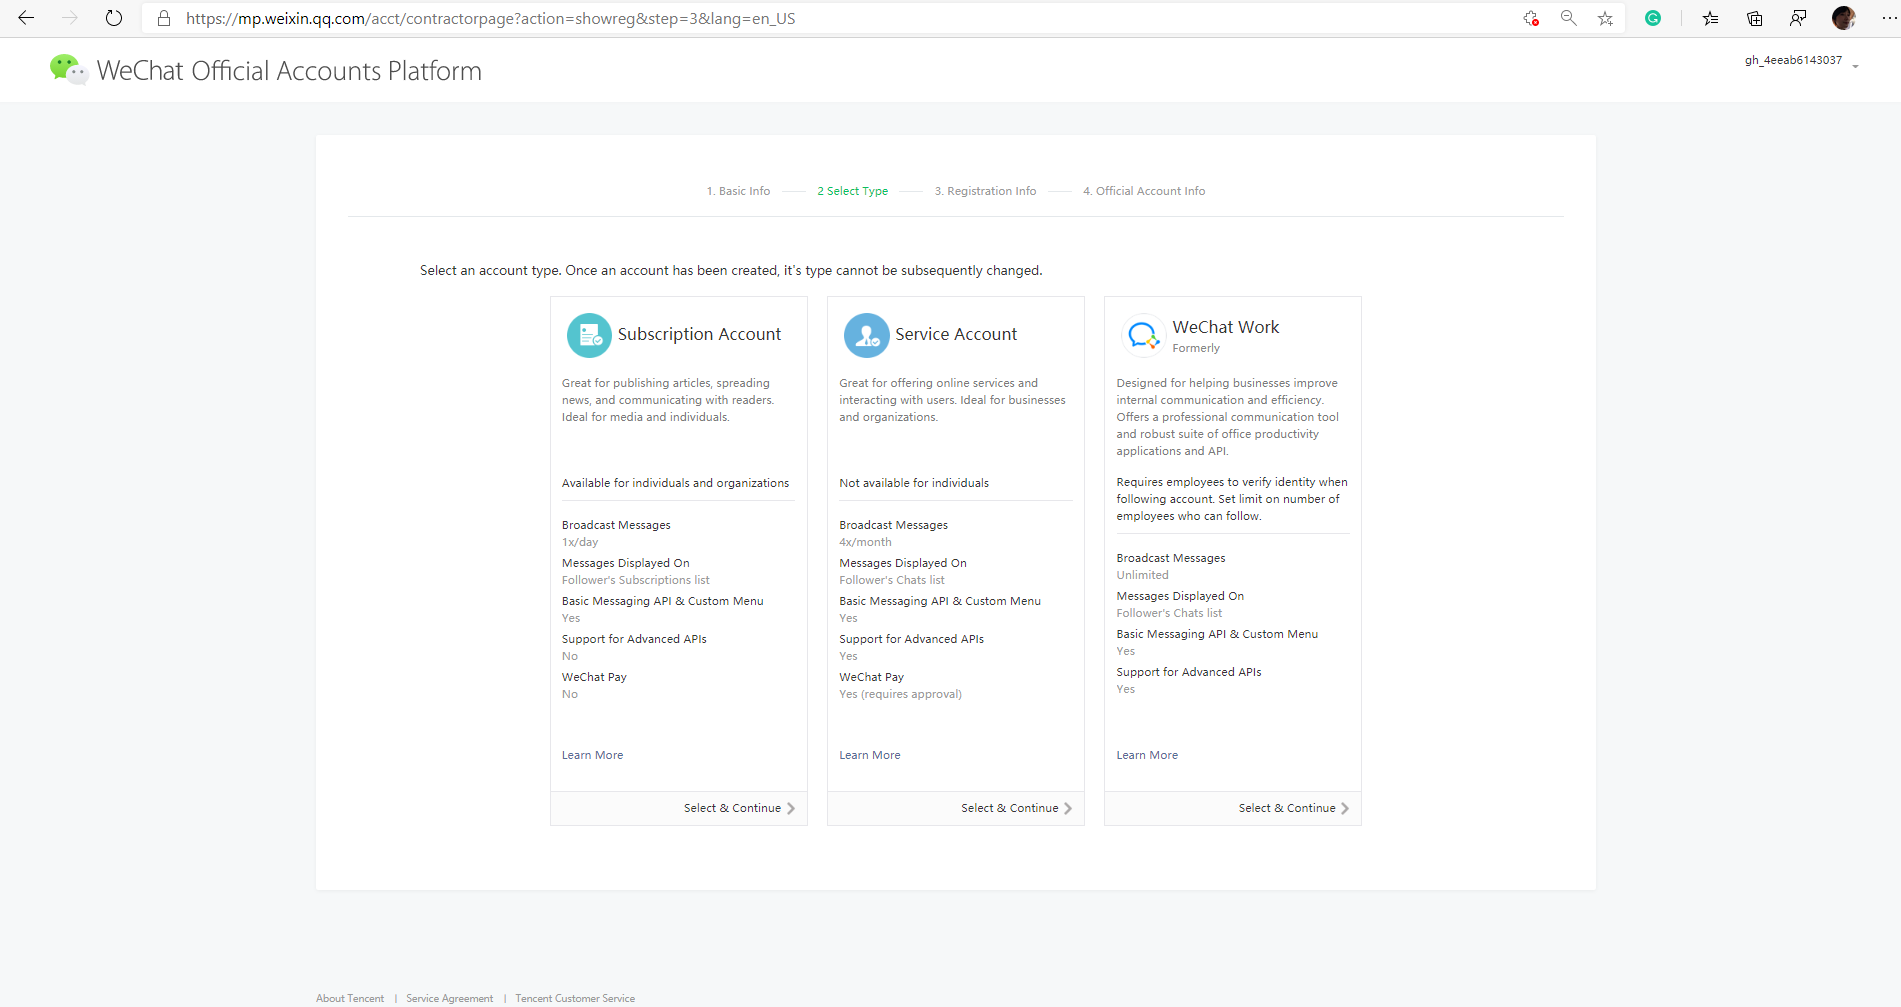Open the browser zoom magnifier icon
The height and width of the screenshot is (1007, 1901).
tap(1568, 18)
